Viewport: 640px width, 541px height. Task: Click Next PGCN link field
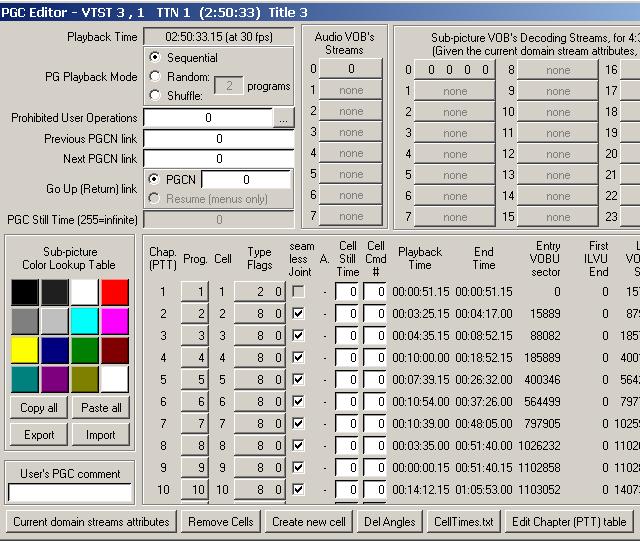(x=219, y=158)
